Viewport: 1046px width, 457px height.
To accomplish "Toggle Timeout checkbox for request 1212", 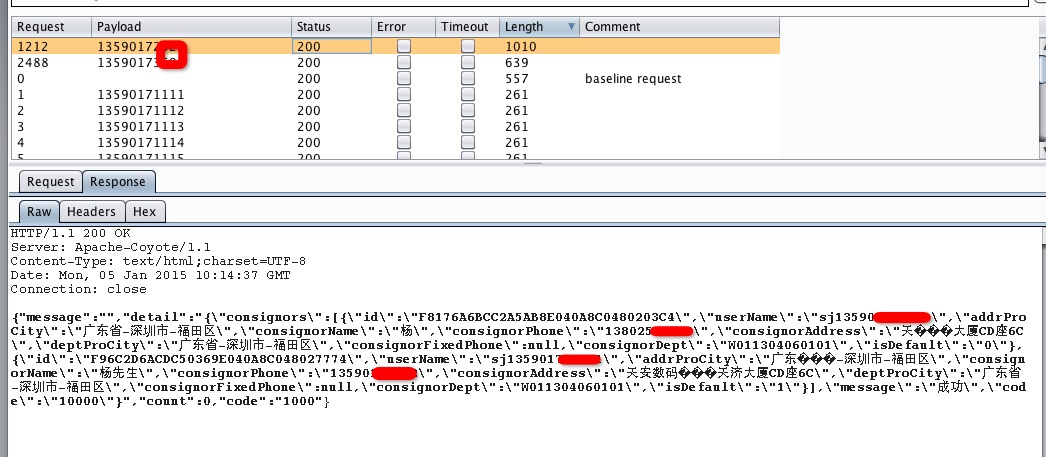I will [468, 46].
